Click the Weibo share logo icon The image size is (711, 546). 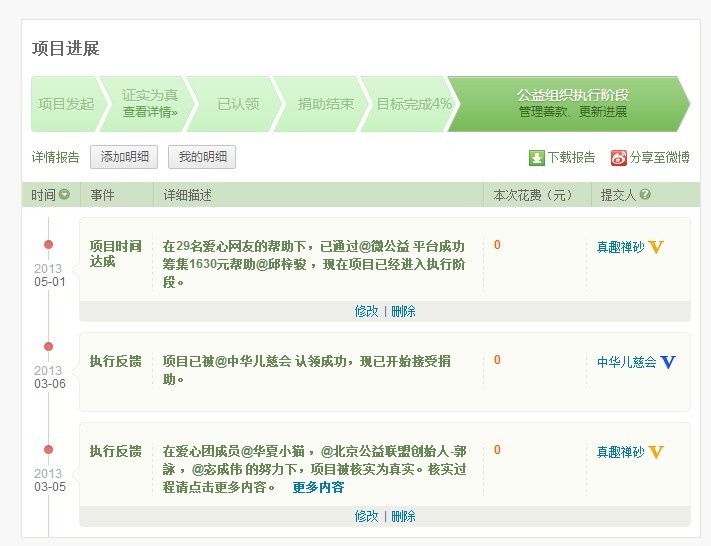tap(618, 158)
